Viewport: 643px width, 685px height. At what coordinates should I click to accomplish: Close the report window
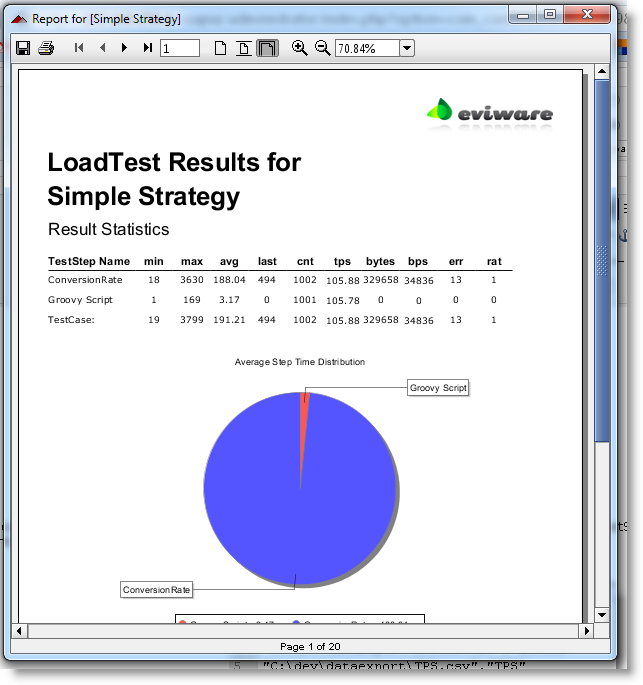(587, 15)
